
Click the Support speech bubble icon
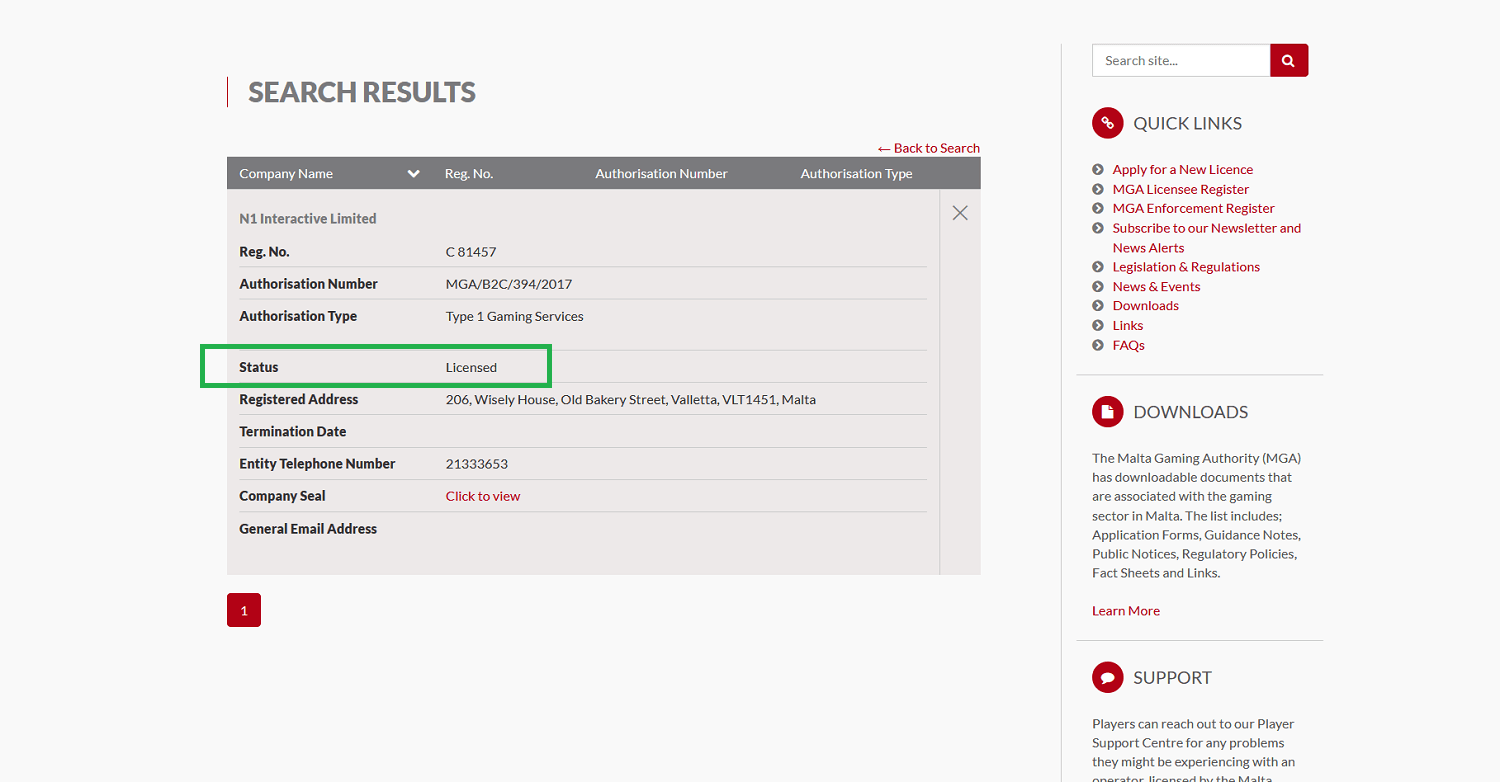point(1107,677)
